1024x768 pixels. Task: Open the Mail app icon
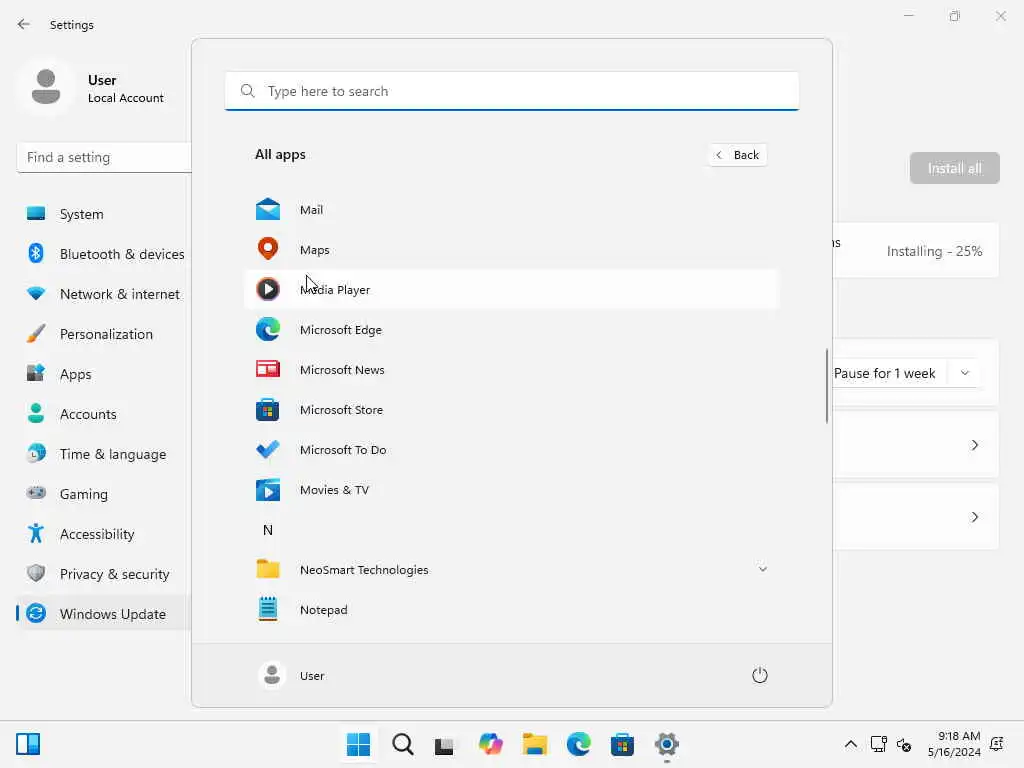click(268, 210)
